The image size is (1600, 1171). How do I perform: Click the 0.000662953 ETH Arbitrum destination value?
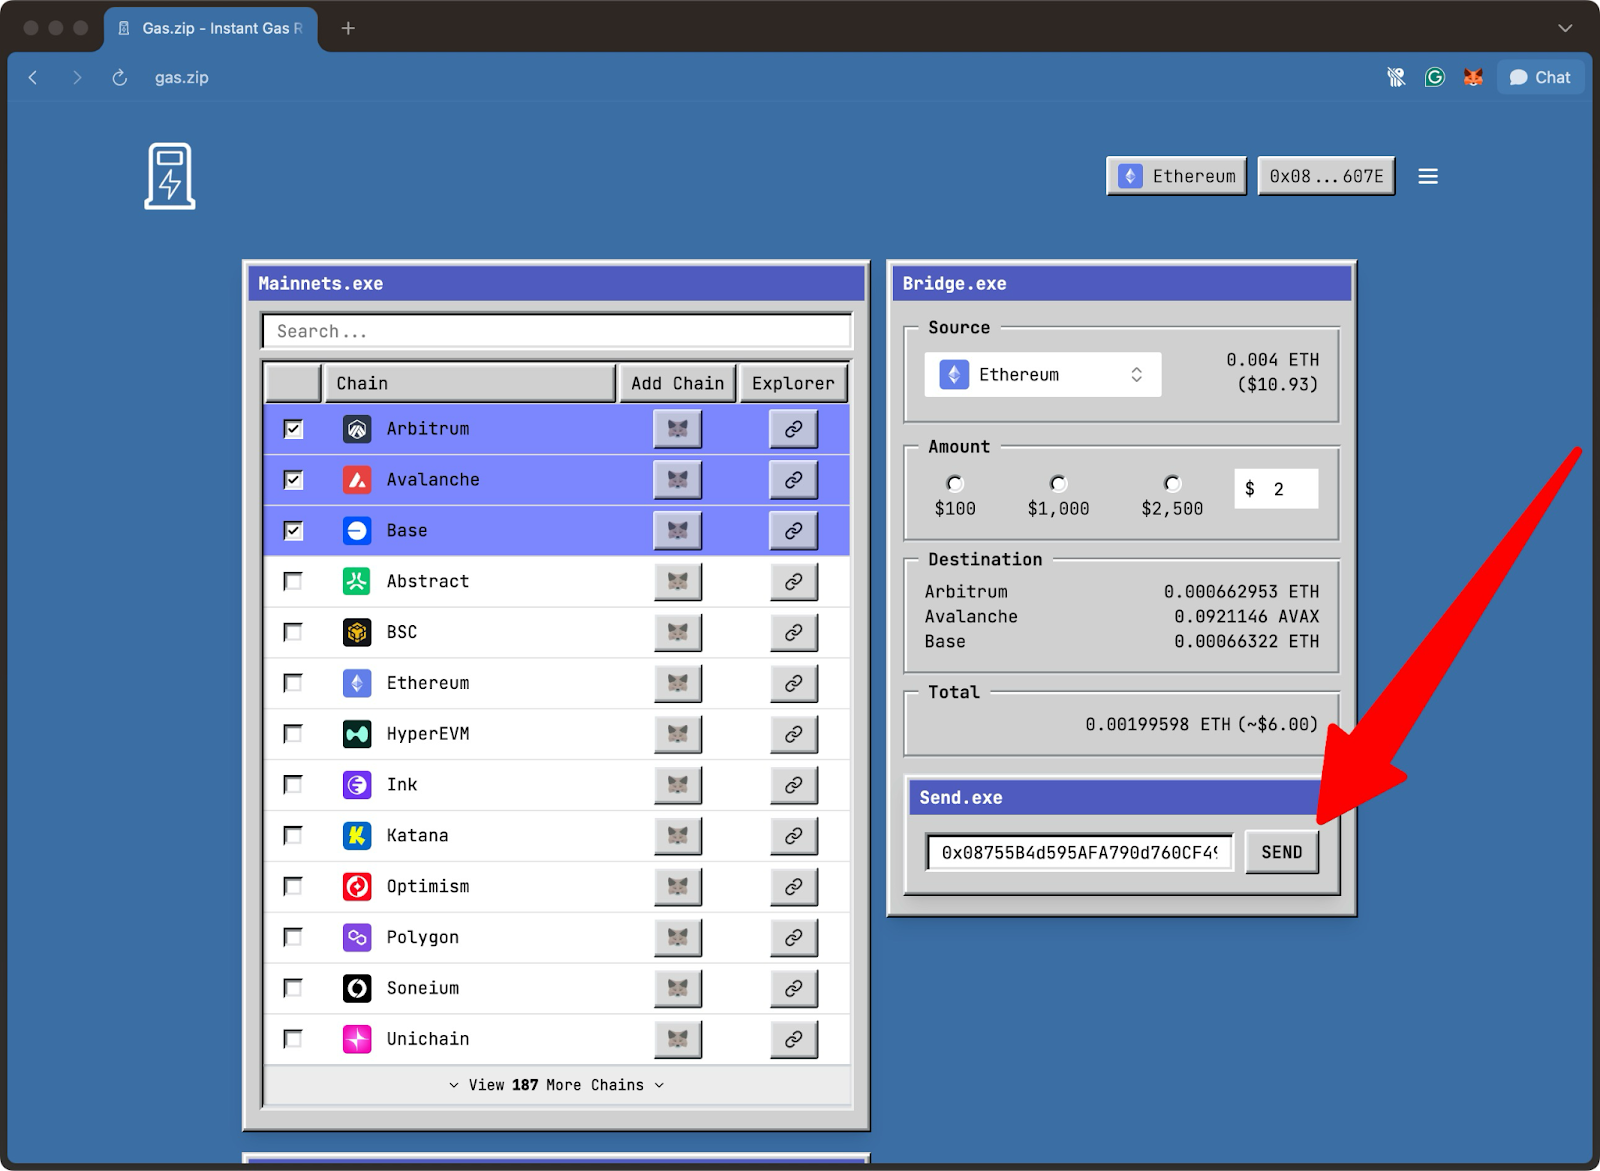click(x=1242, y=592)
